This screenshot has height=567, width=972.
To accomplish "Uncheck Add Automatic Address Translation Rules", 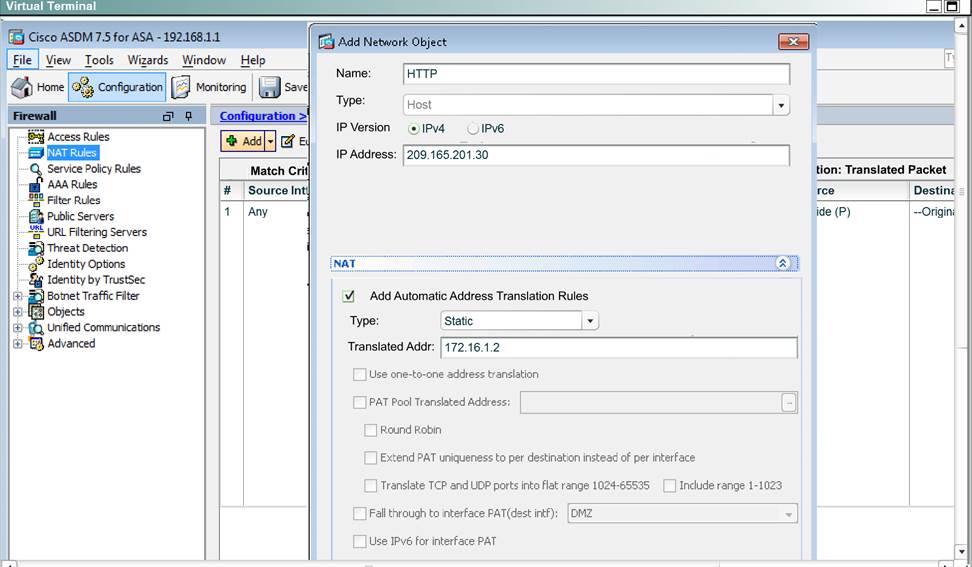I will (349, 296).
